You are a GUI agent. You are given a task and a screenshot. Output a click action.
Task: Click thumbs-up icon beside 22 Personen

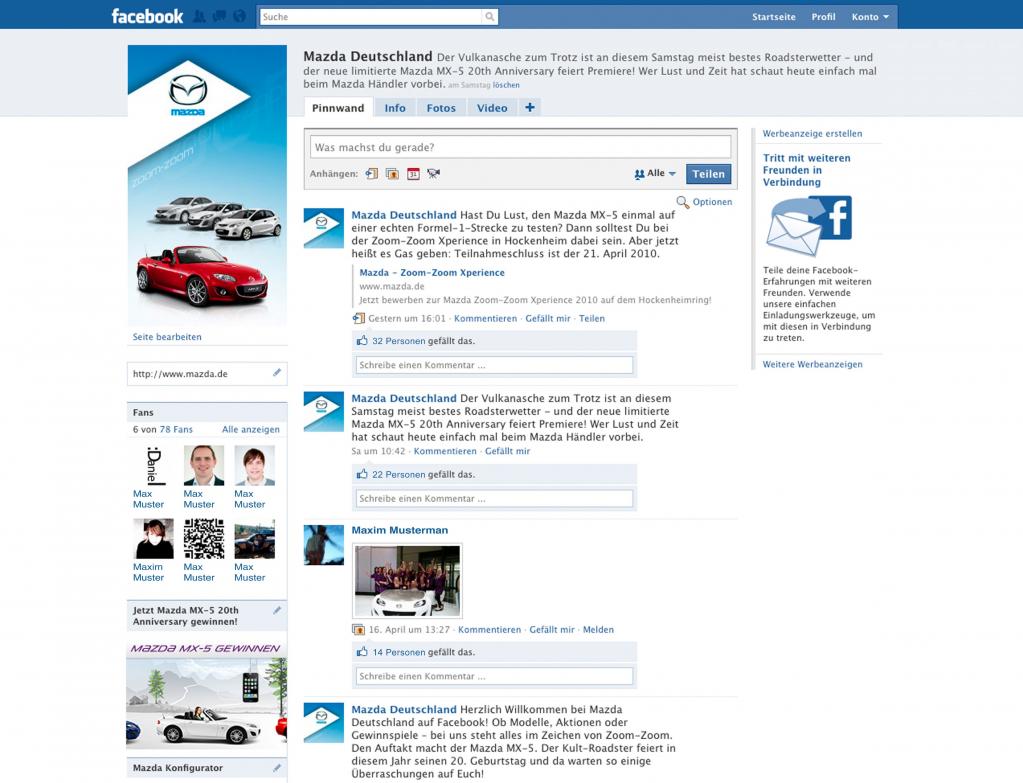[362, 474]
